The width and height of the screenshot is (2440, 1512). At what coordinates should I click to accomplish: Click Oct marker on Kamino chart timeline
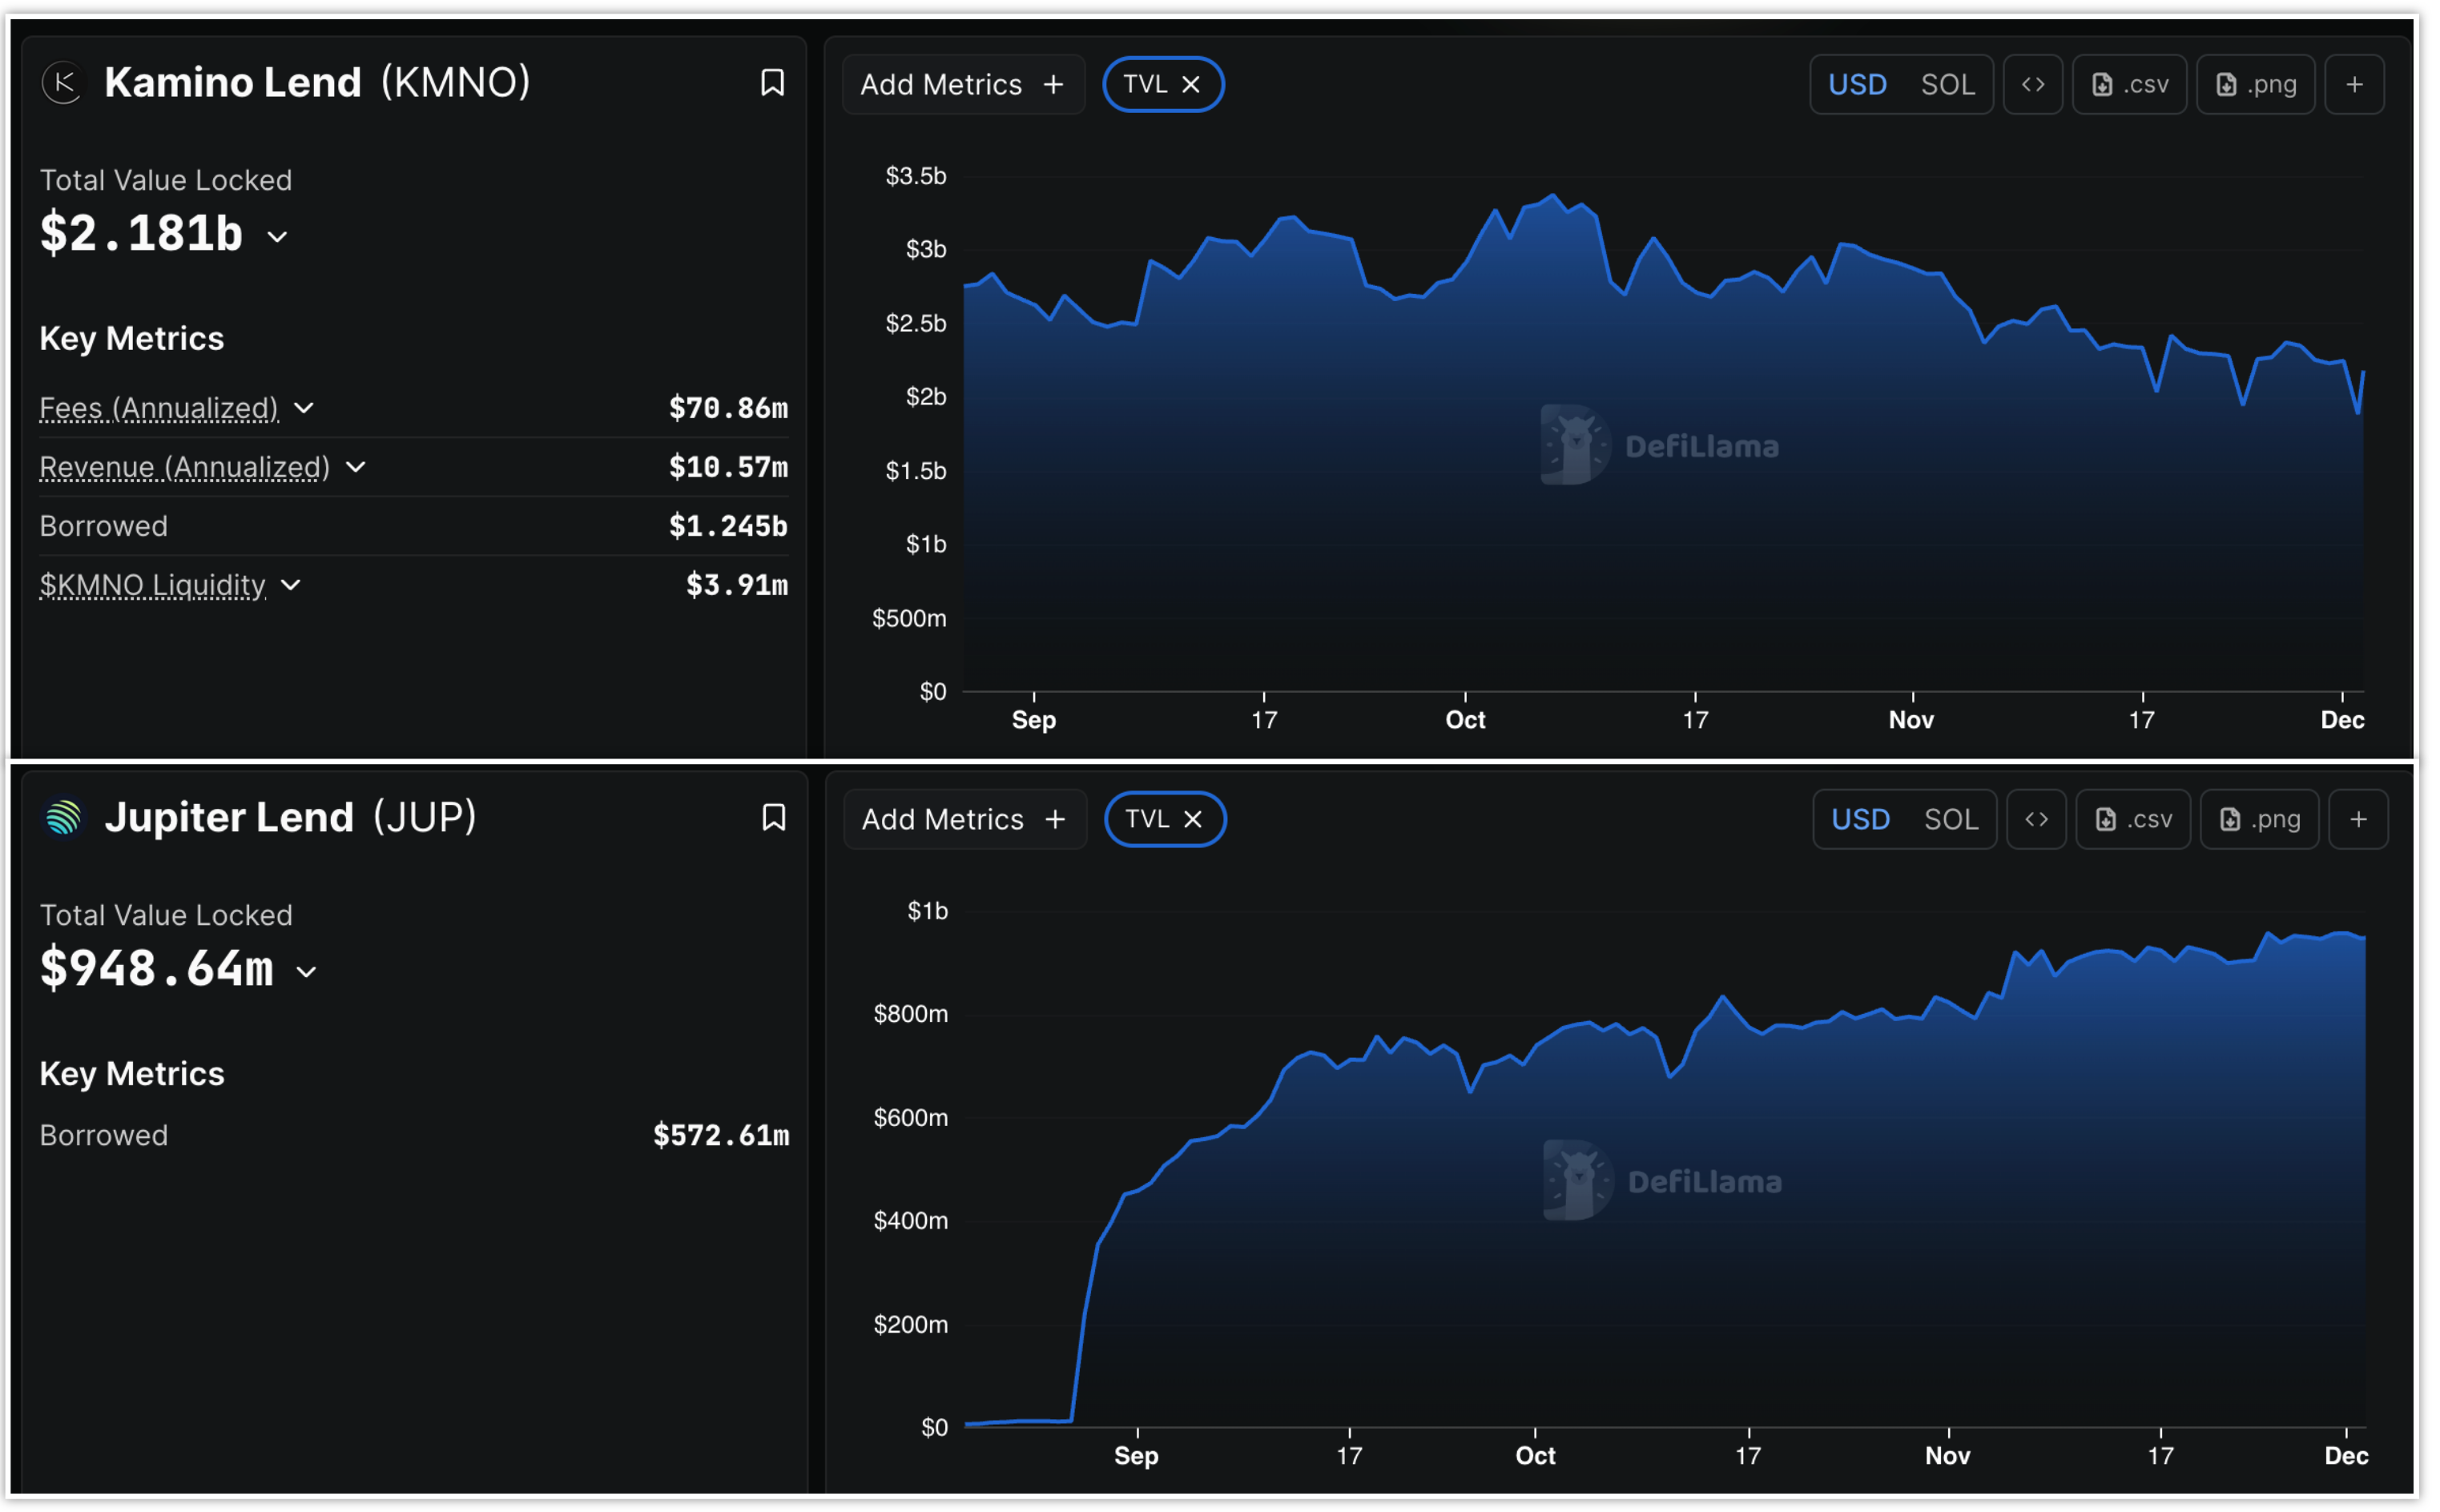point(1465,719)
